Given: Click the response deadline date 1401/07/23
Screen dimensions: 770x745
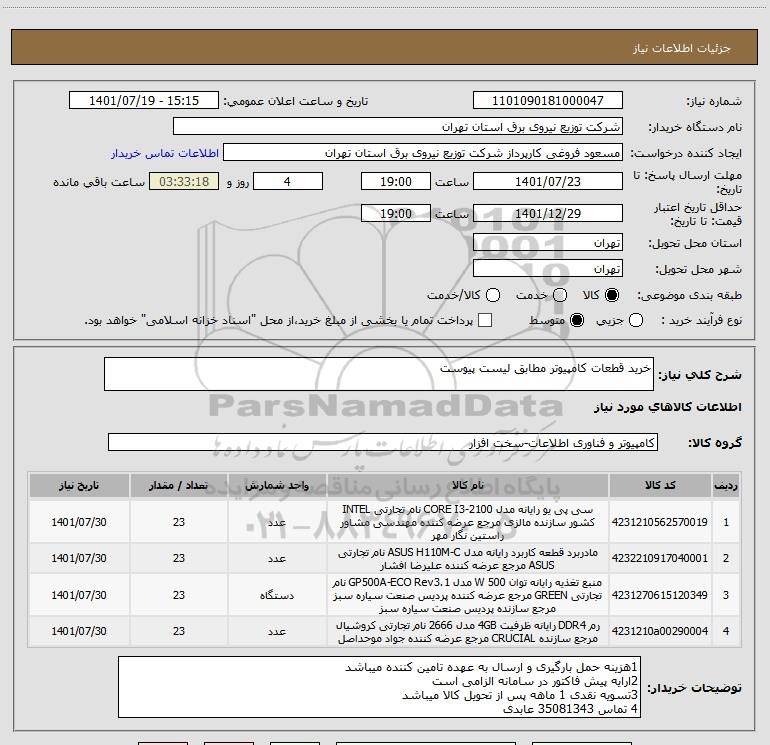Looking at the screenshot, I should pyautogui.click(x=548, y=181).
